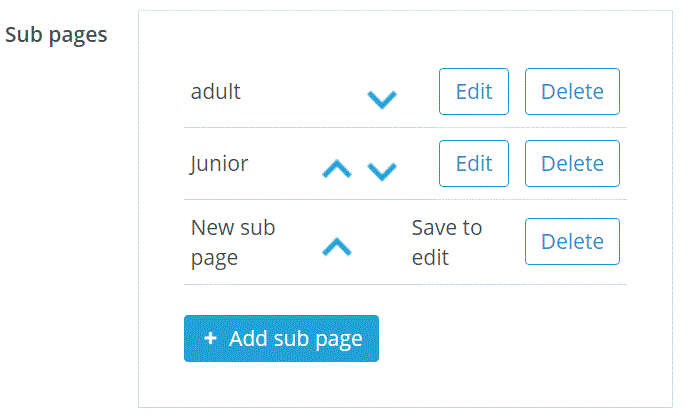The height and width of the screenshot is (420, 700).
Task: Move the adult sub page down
Action: point(382,99)
